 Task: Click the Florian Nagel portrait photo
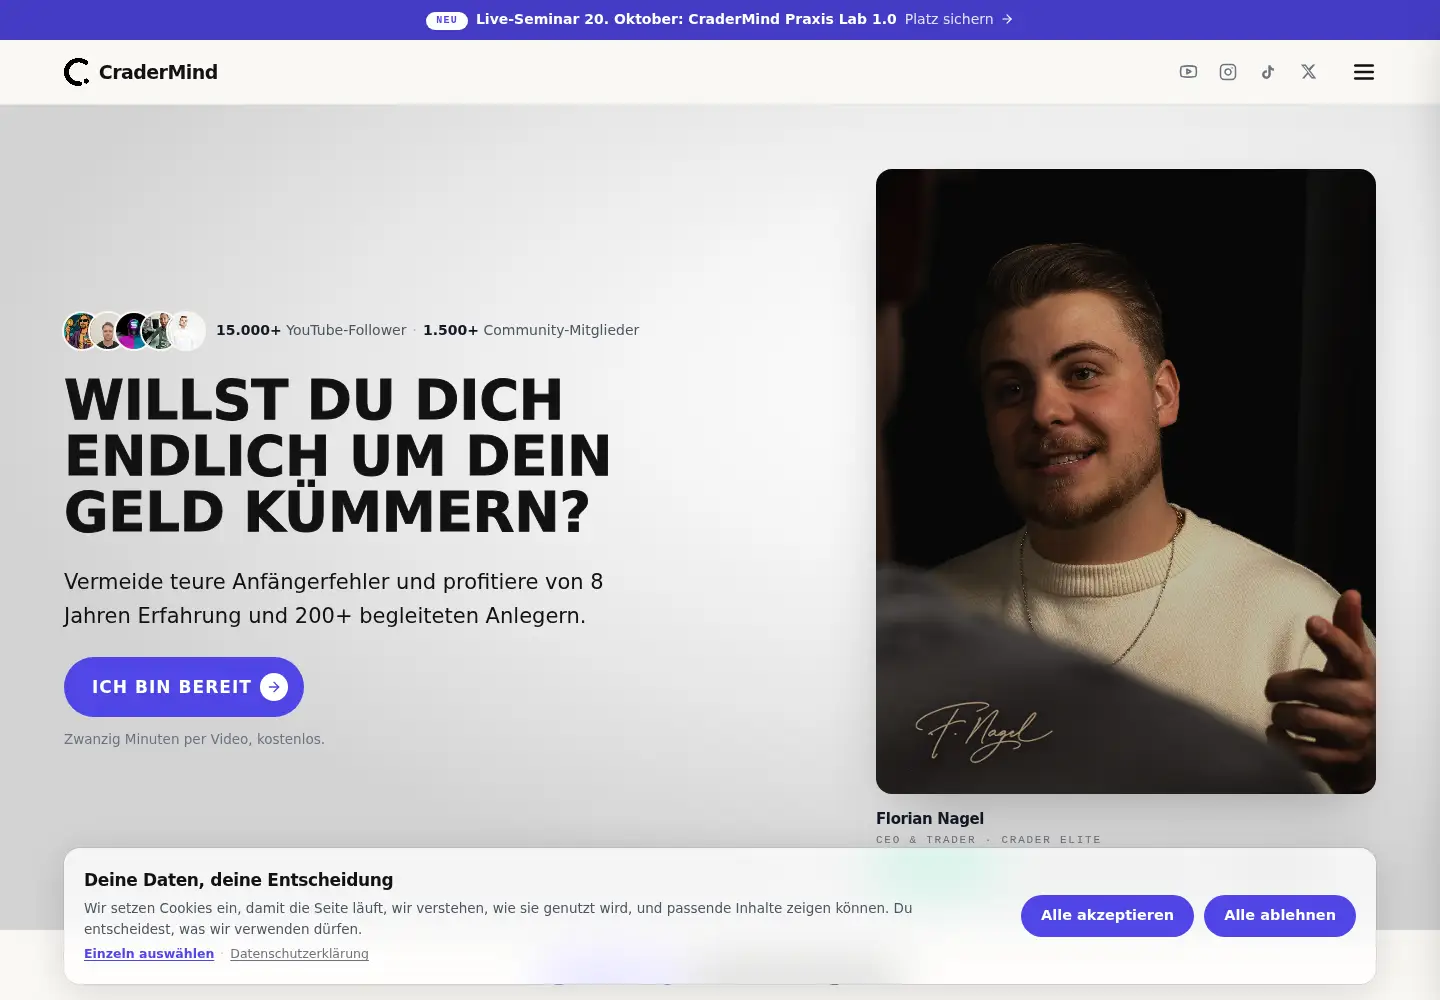[1126, 481]
